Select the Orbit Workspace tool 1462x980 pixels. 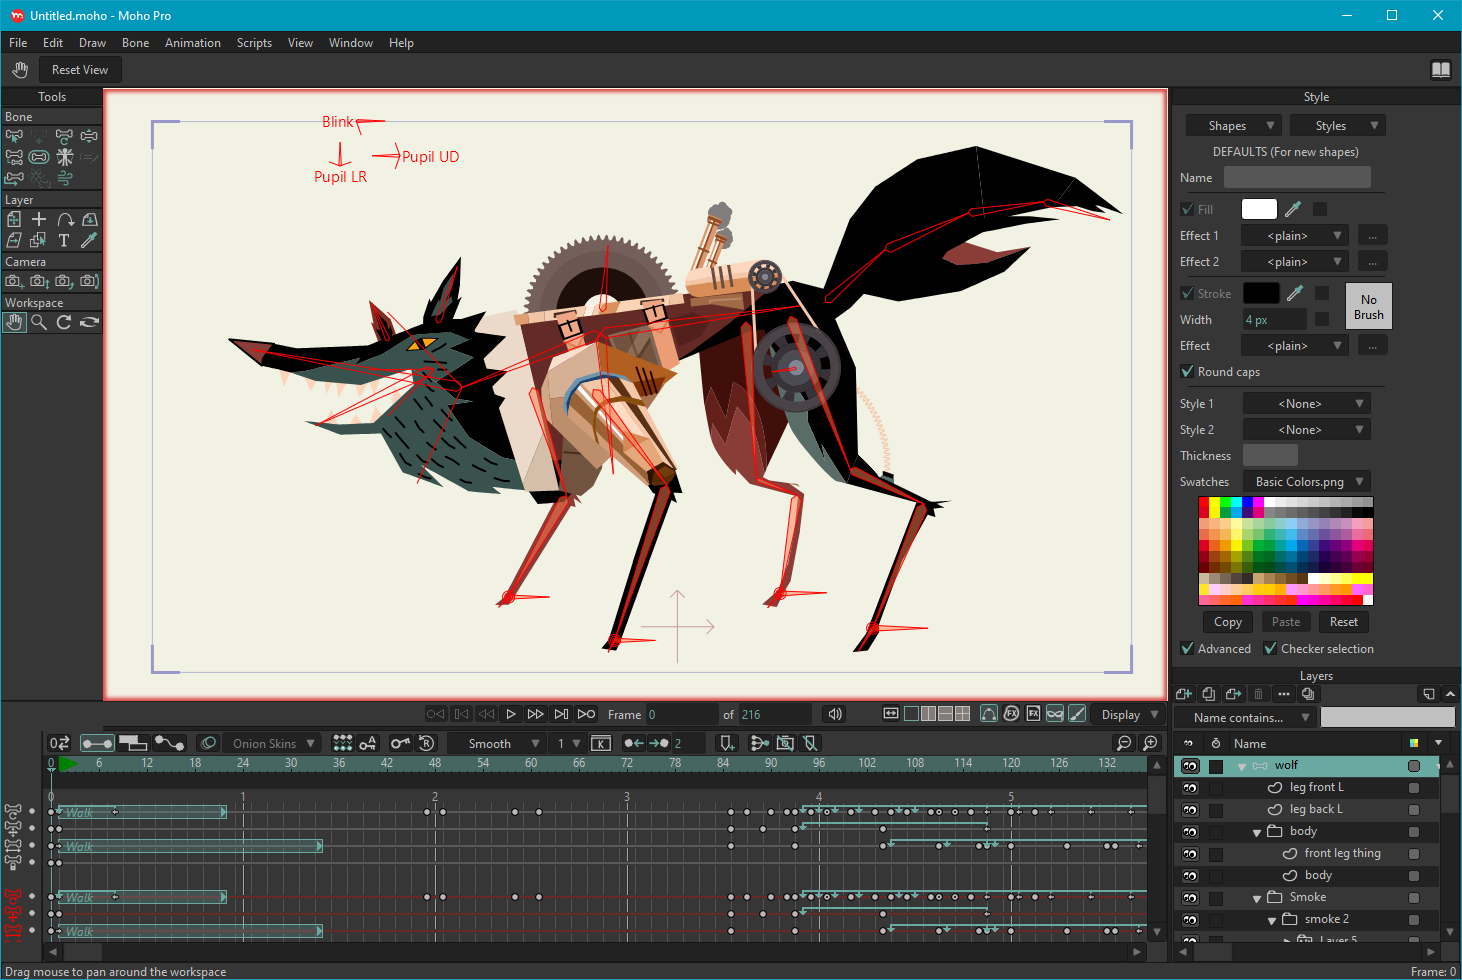coord(89,322)
